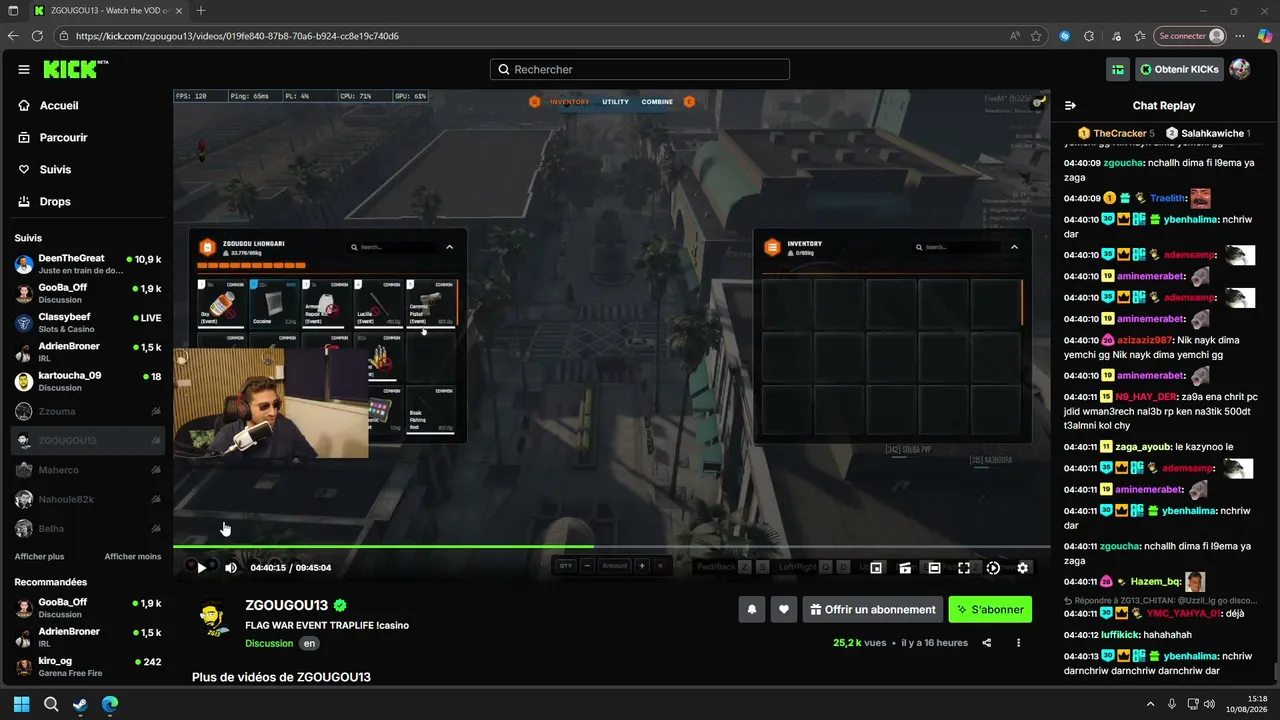Click the Obtenir KICKs button
Screen dimensions: 1280x720
pyautogui.click(x=1179, y=70)
